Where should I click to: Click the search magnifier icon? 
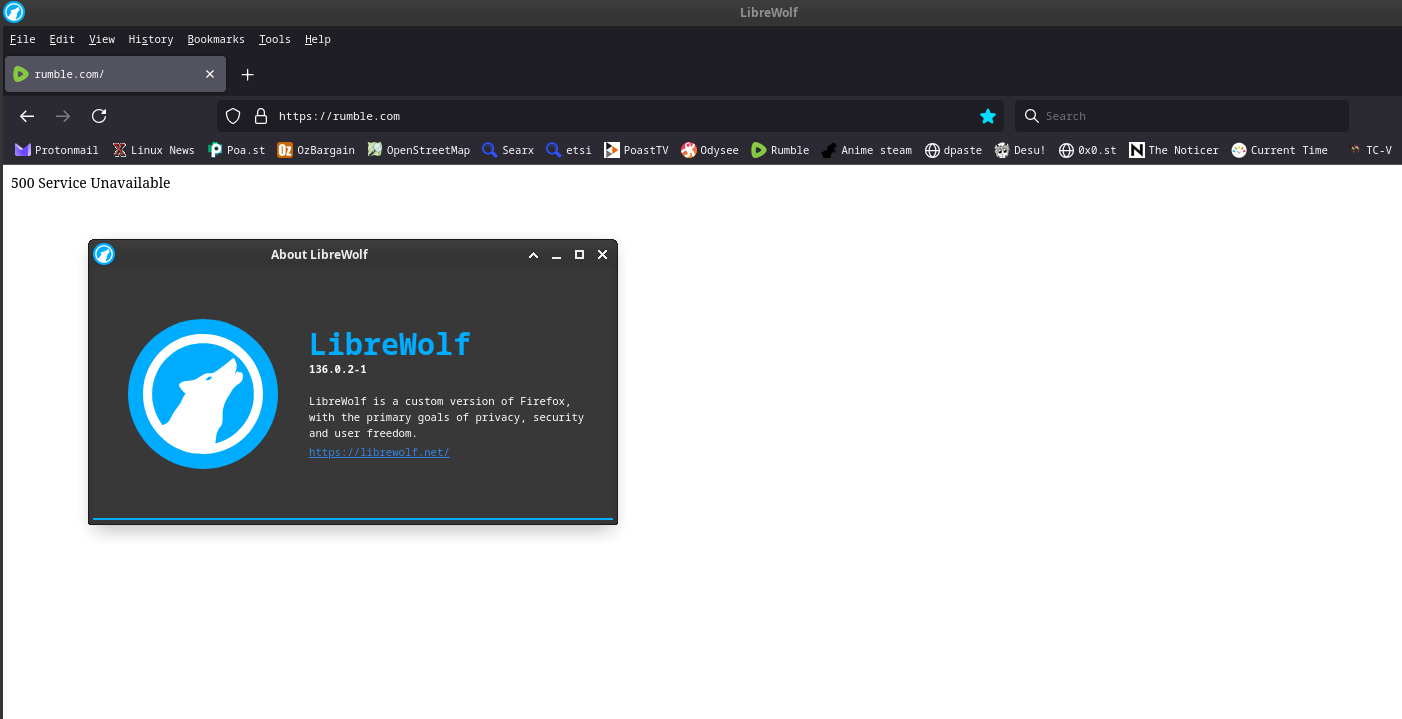(1032, 116)
